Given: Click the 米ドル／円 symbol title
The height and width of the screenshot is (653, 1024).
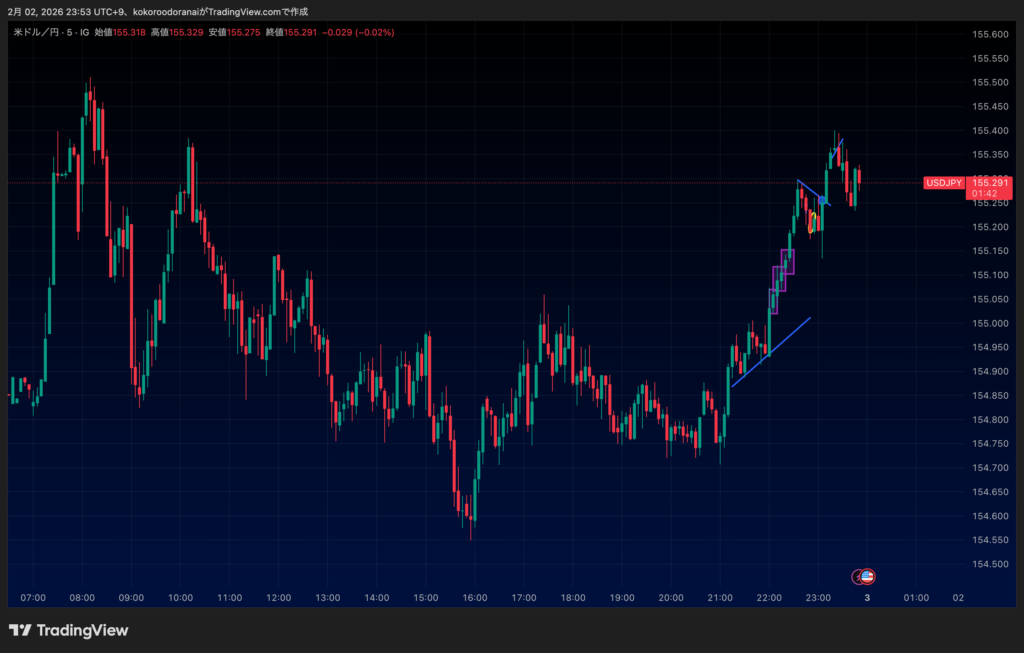Looking at the screenshot, I should tap(38, 33).
